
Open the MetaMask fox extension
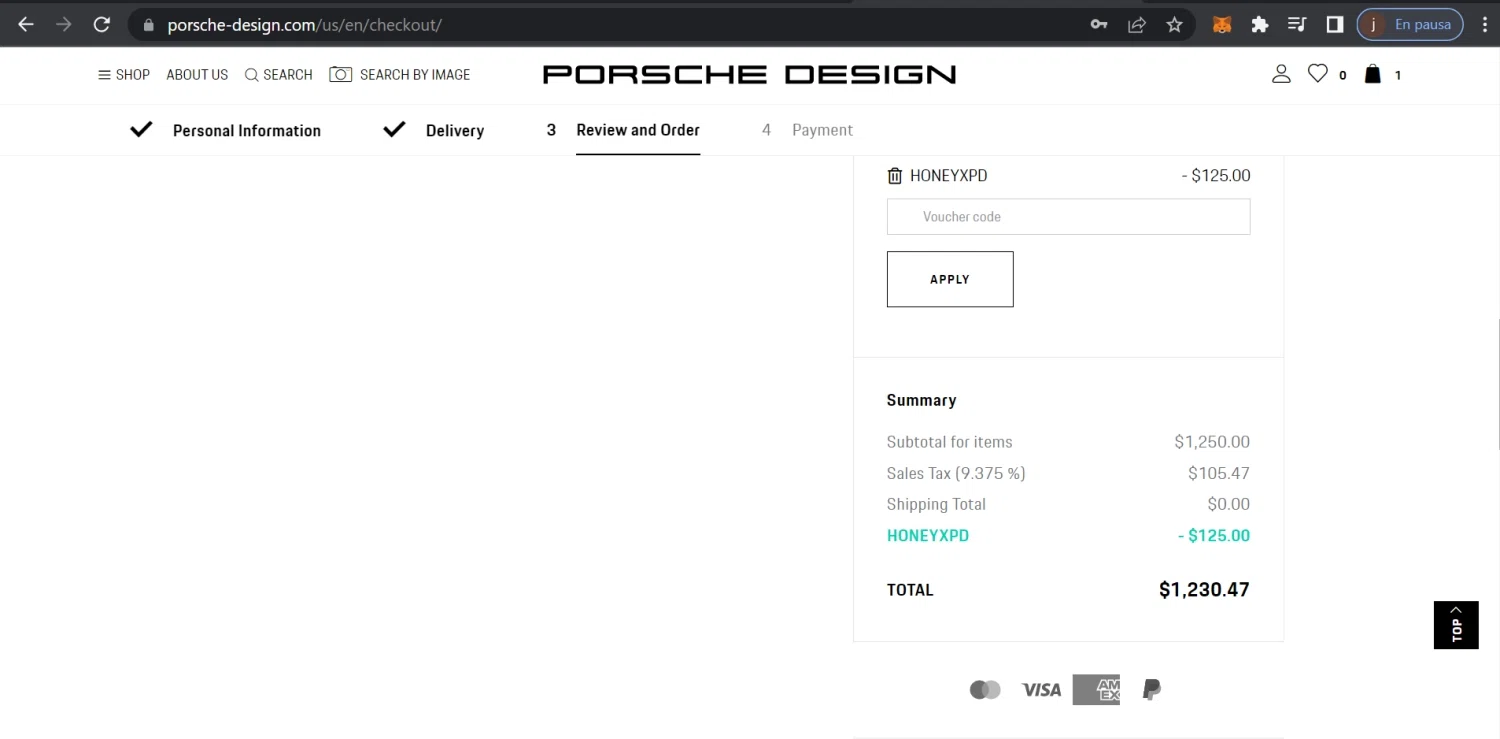click(x=1222, y=25)
